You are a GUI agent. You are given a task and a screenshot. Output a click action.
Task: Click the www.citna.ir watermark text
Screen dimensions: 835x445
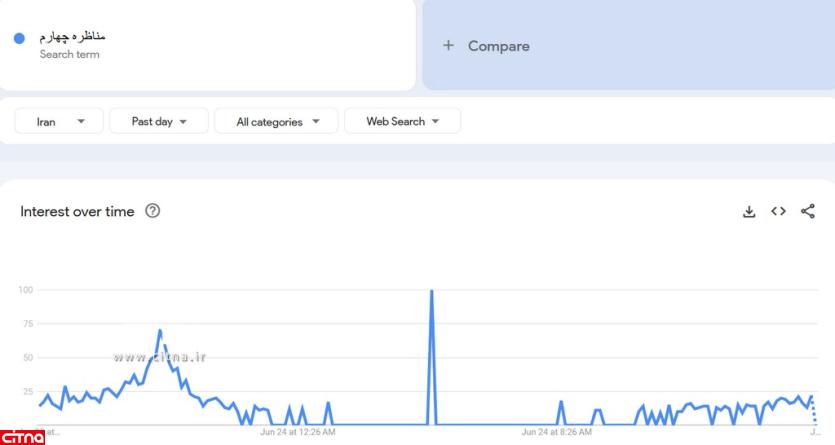click(160, 356)
